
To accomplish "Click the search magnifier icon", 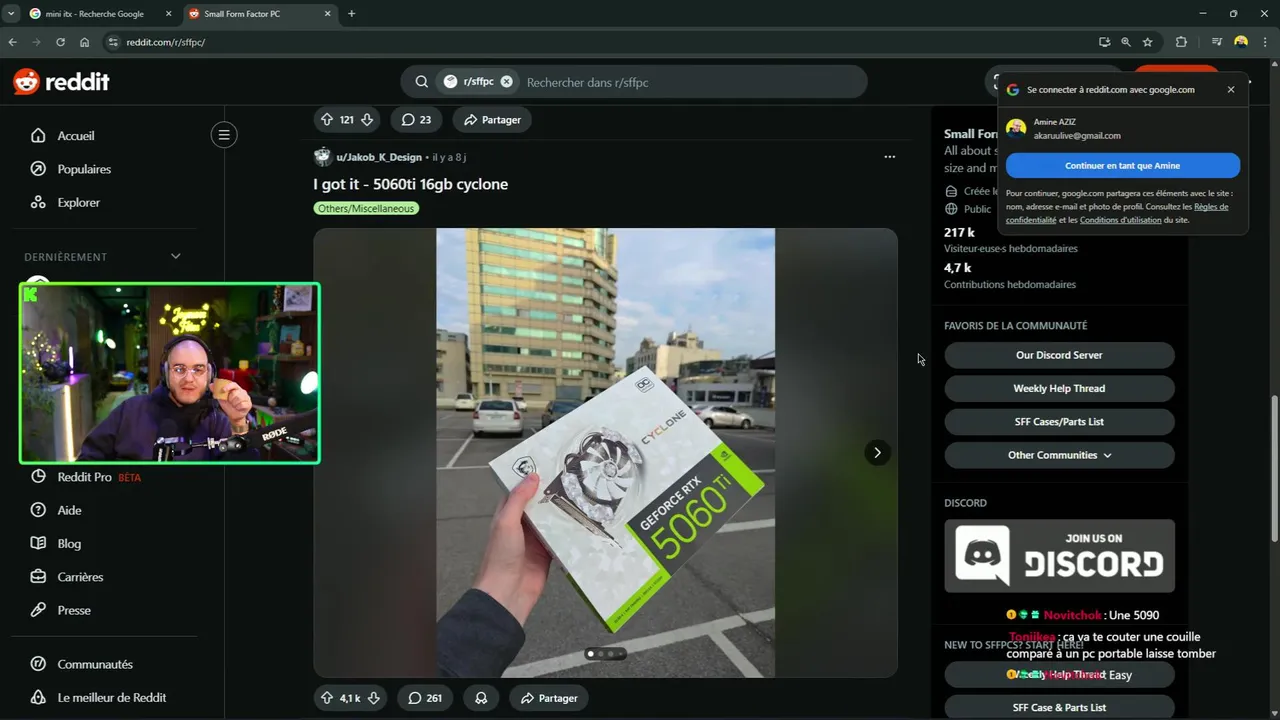I will [x=422, y=82].
